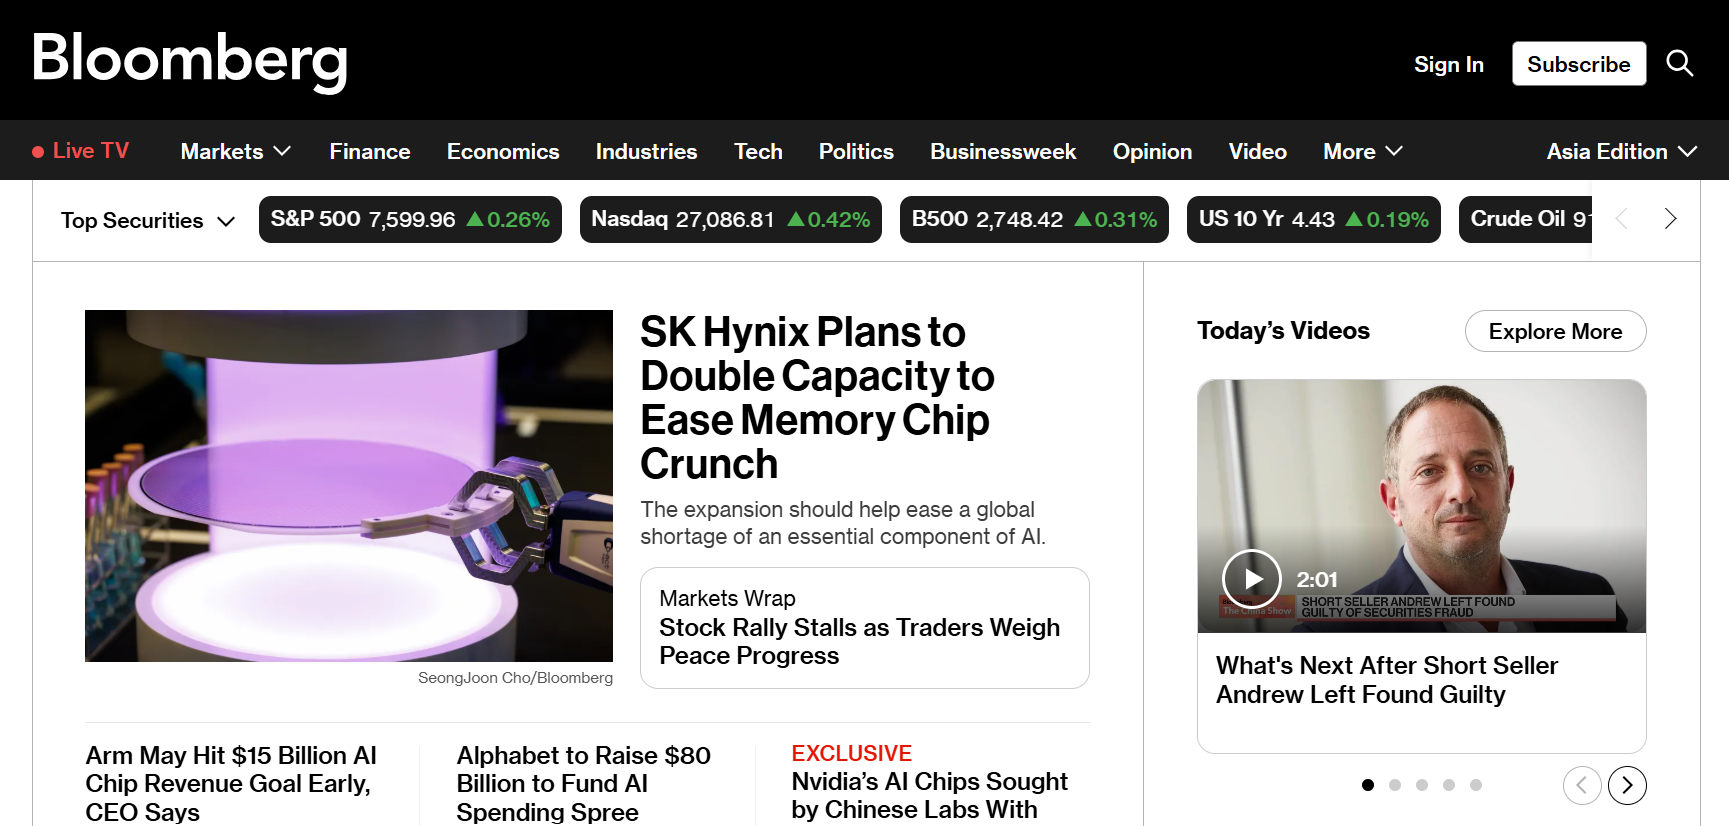Click the Subscribe button
Image resolution: width=1729 pixels, height=826 pixels.
pyautogui.click(x=1579, y=64)
